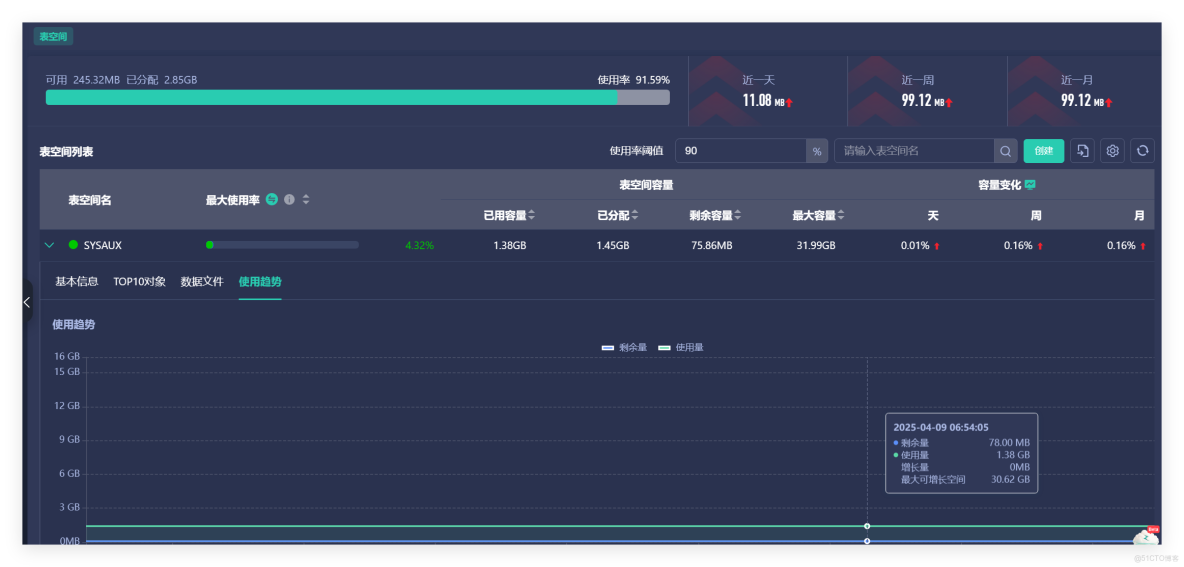
Task: Click the search magnifier icon
Action: [1005, 151]
